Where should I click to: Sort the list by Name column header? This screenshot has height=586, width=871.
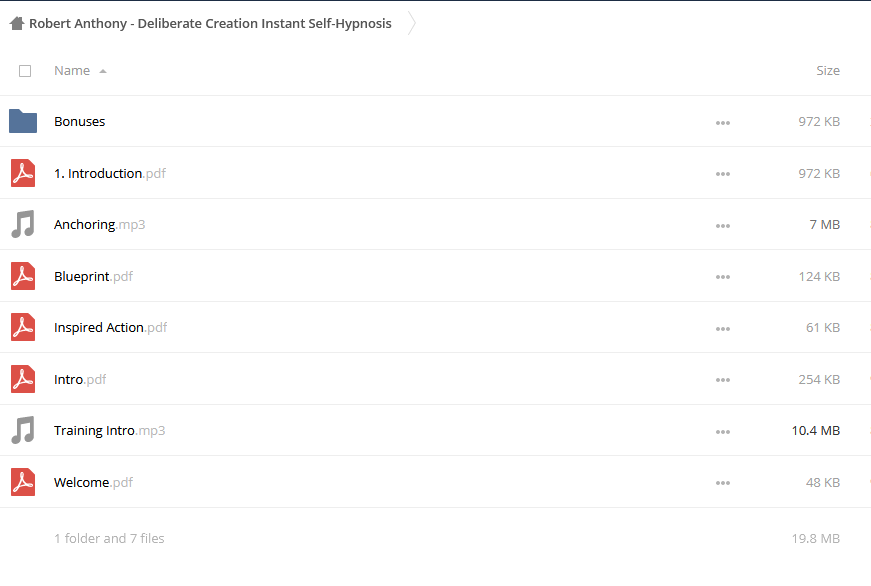pyautogui.click(x=72, y=71)
